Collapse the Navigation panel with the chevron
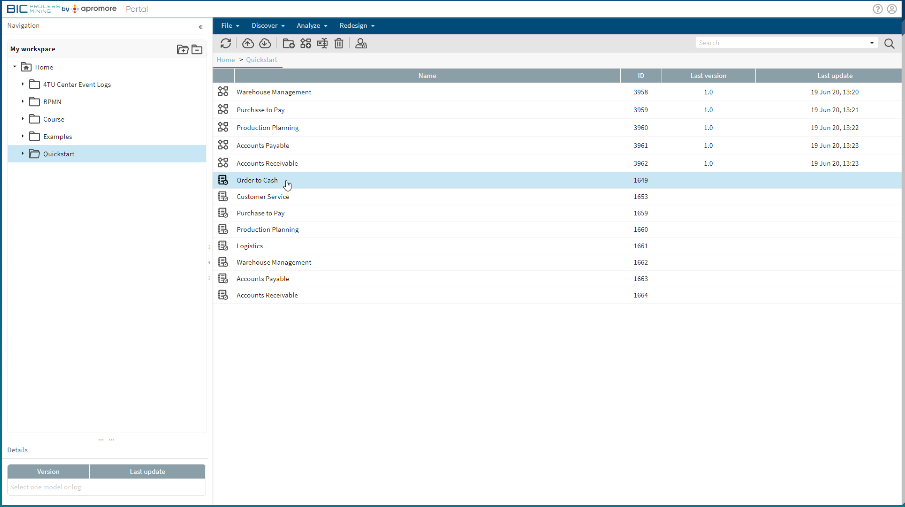The width and height of the screenshot is (905, 507). [x=200, y=27]
